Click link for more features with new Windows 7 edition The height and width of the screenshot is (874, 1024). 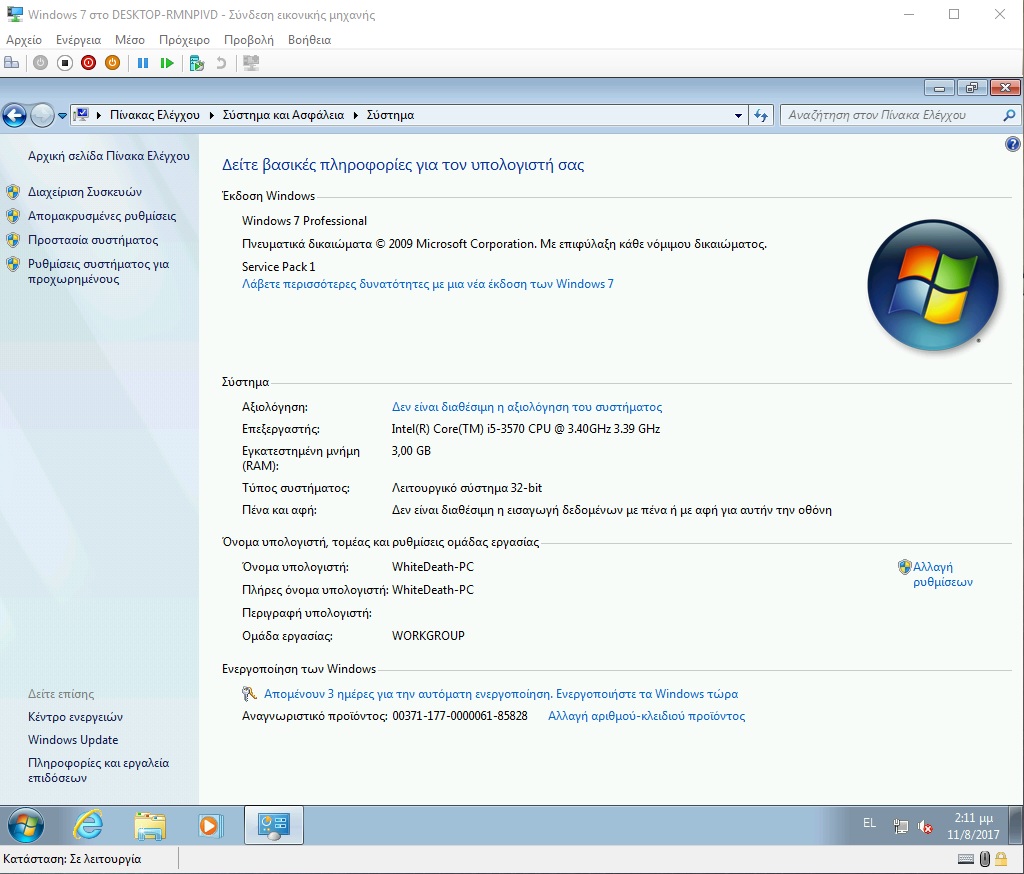(x=428, y=283)
